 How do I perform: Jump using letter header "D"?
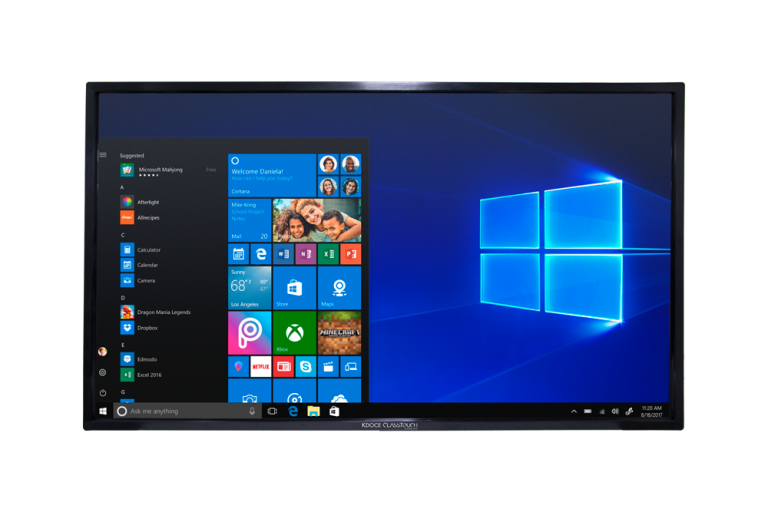point(122,297)
